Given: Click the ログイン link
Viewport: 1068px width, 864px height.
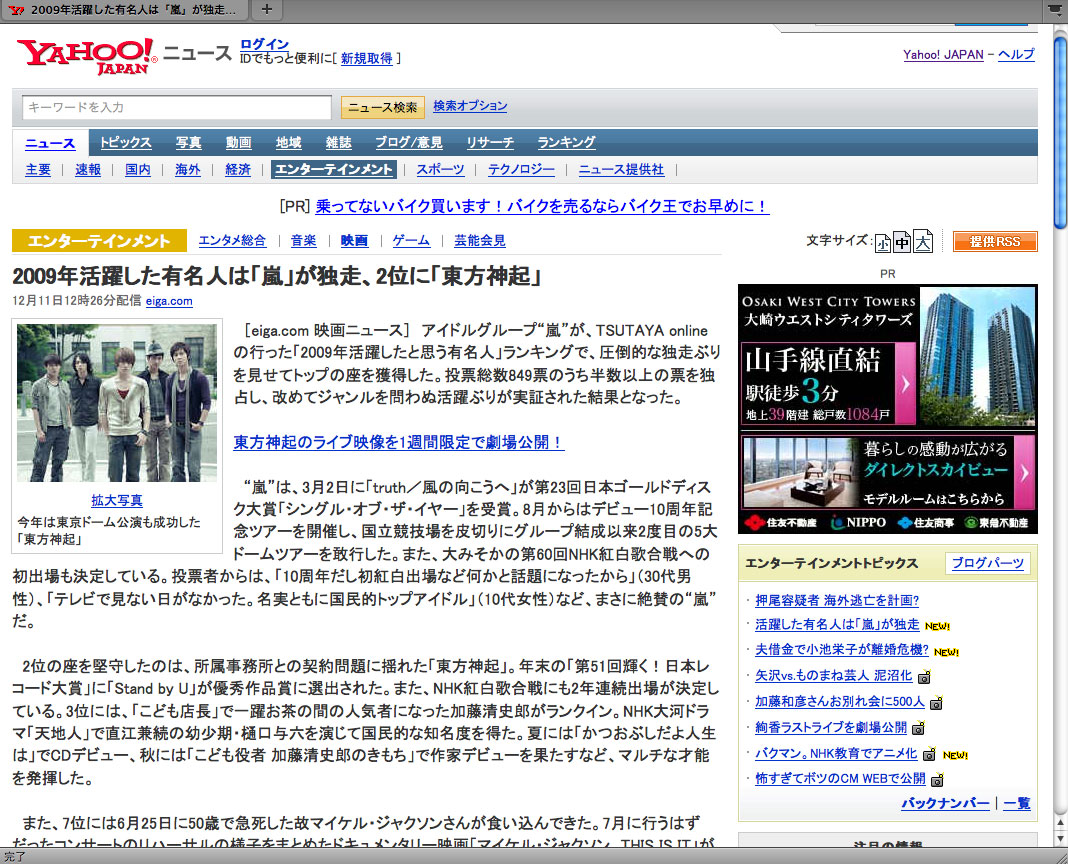Looking at the screenshot, I should 264,44.
